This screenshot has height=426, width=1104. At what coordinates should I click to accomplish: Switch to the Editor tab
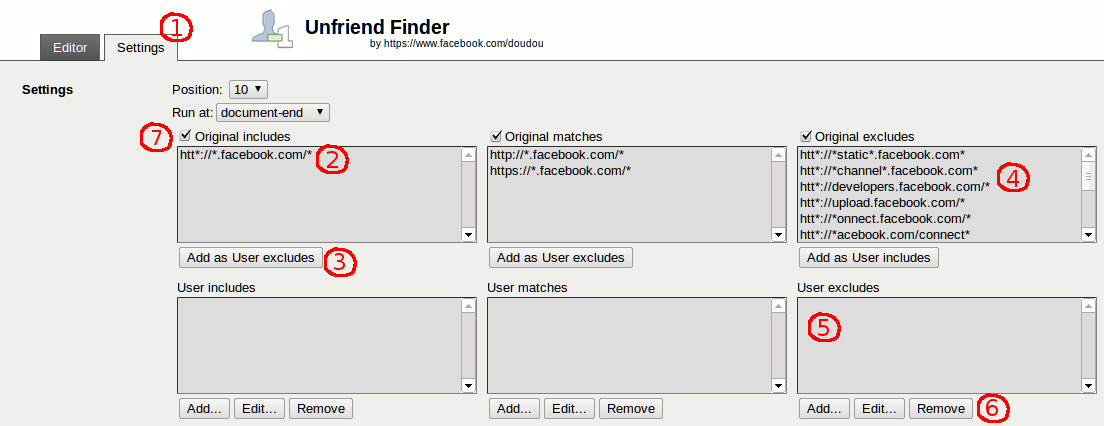(x=69, y=47)
